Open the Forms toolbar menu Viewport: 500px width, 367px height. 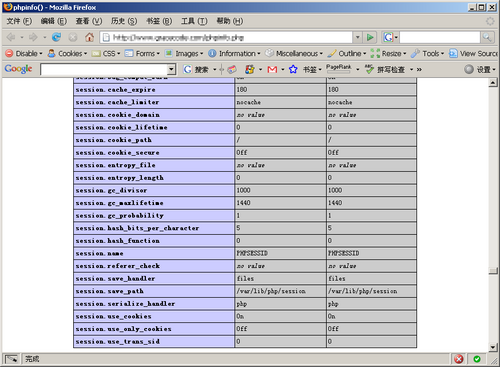coord(142,53)
